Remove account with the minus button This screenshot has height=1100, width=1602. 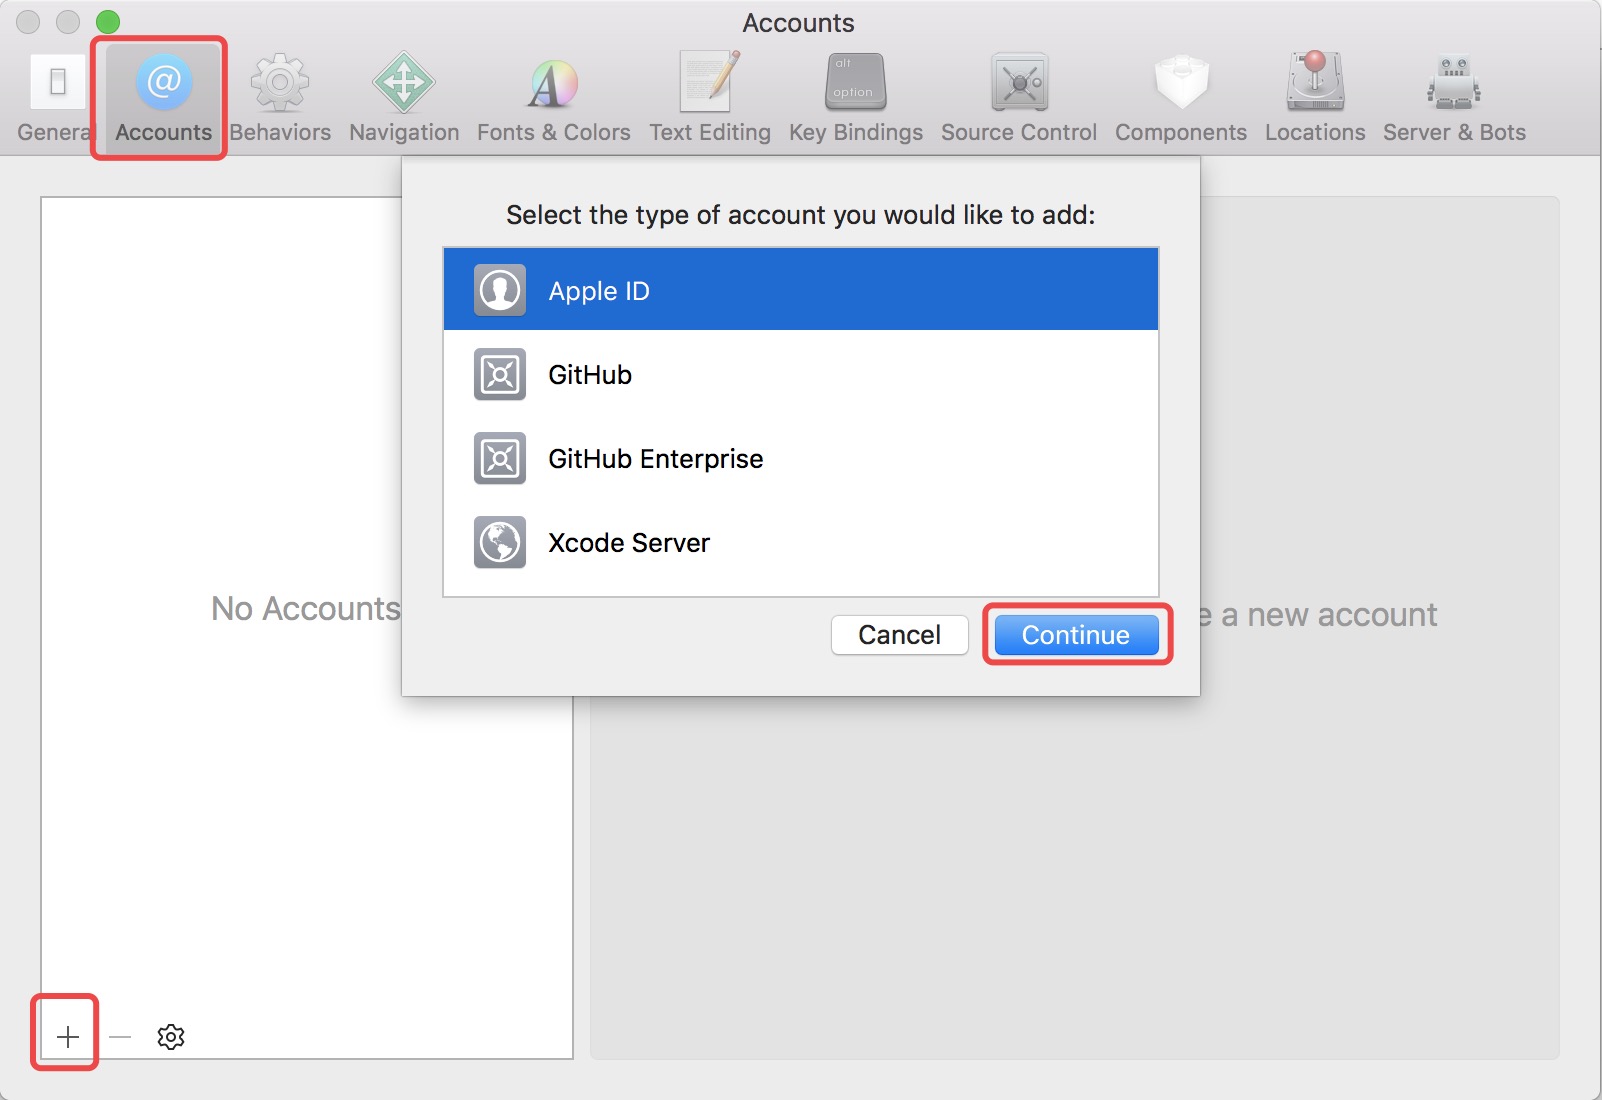point(120,1037)
